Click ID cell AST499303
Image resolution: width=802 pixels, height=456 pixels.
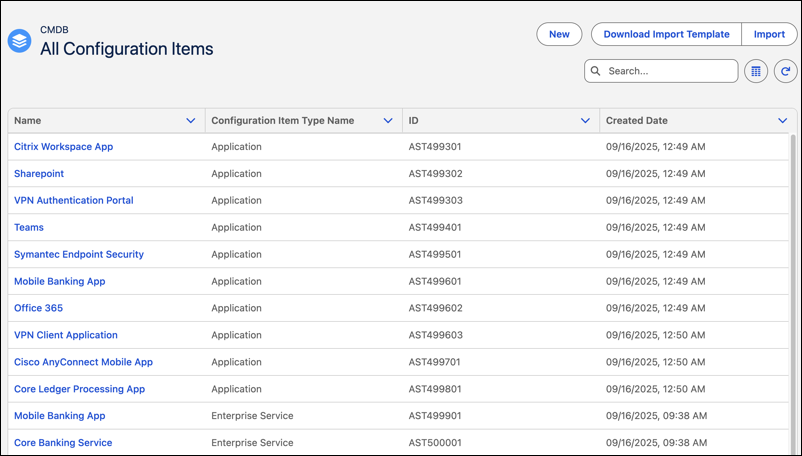pos(435,200)
